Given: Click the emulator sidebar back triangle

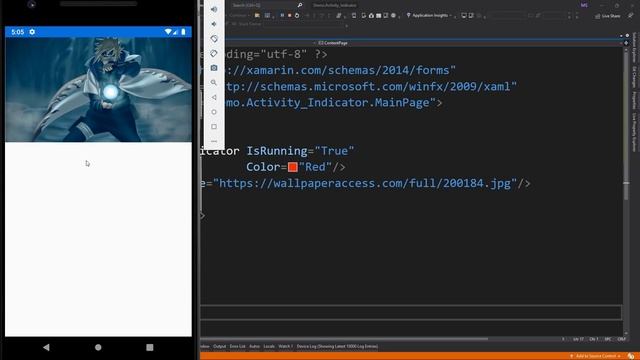Looking at the screenshot, I should pos(214,97).
